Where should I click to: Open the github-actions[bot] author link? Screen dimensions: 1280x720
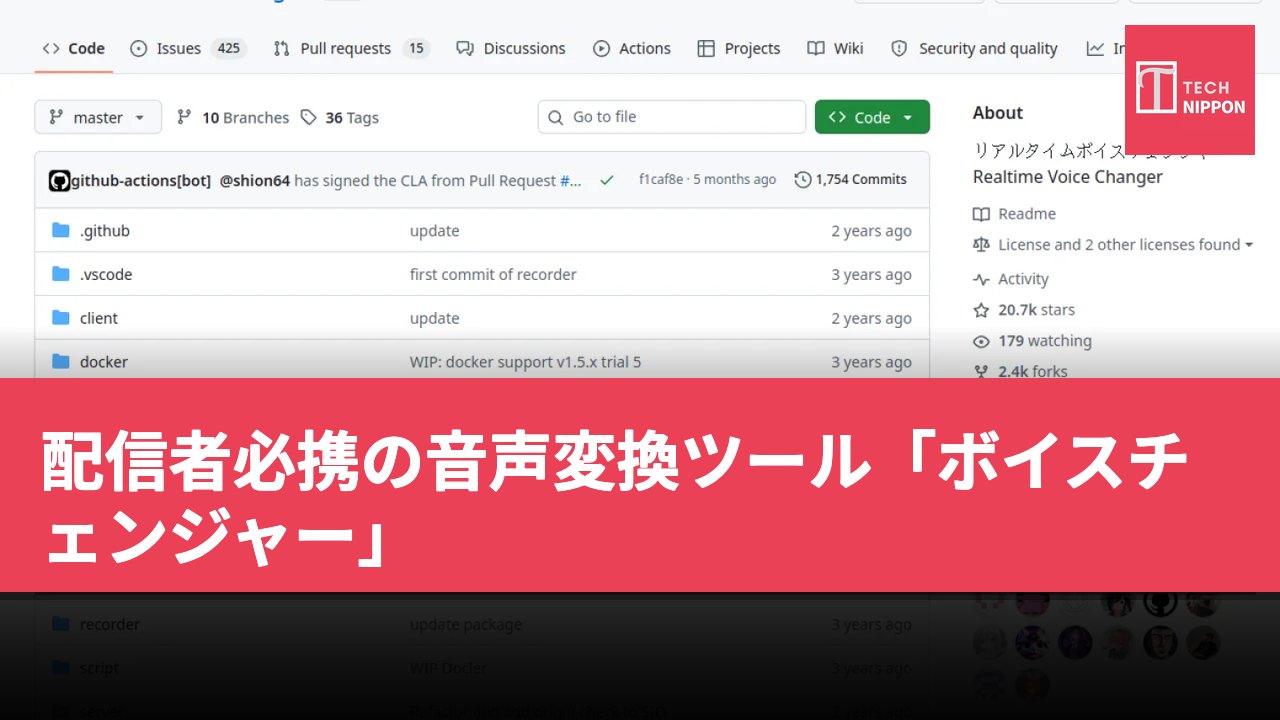pos(140,181)
